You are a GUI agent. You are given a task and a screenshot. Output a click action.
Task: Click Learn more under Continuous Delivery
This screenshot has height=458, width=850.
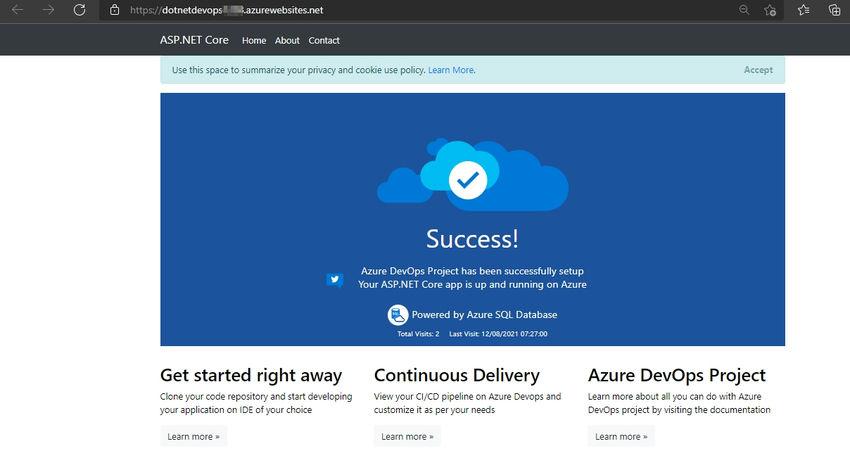point(407,436)
